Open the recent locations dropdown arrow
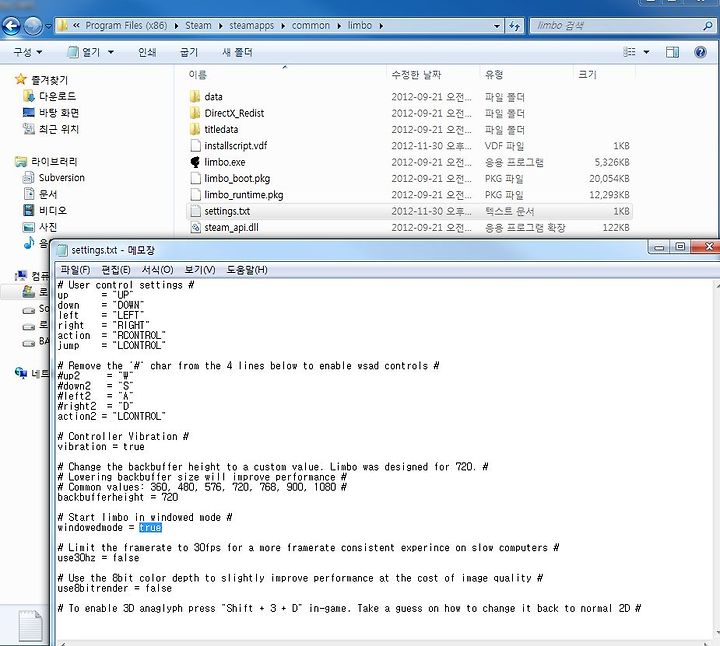Screen dimensions: 720x646 tap(48, 26)
